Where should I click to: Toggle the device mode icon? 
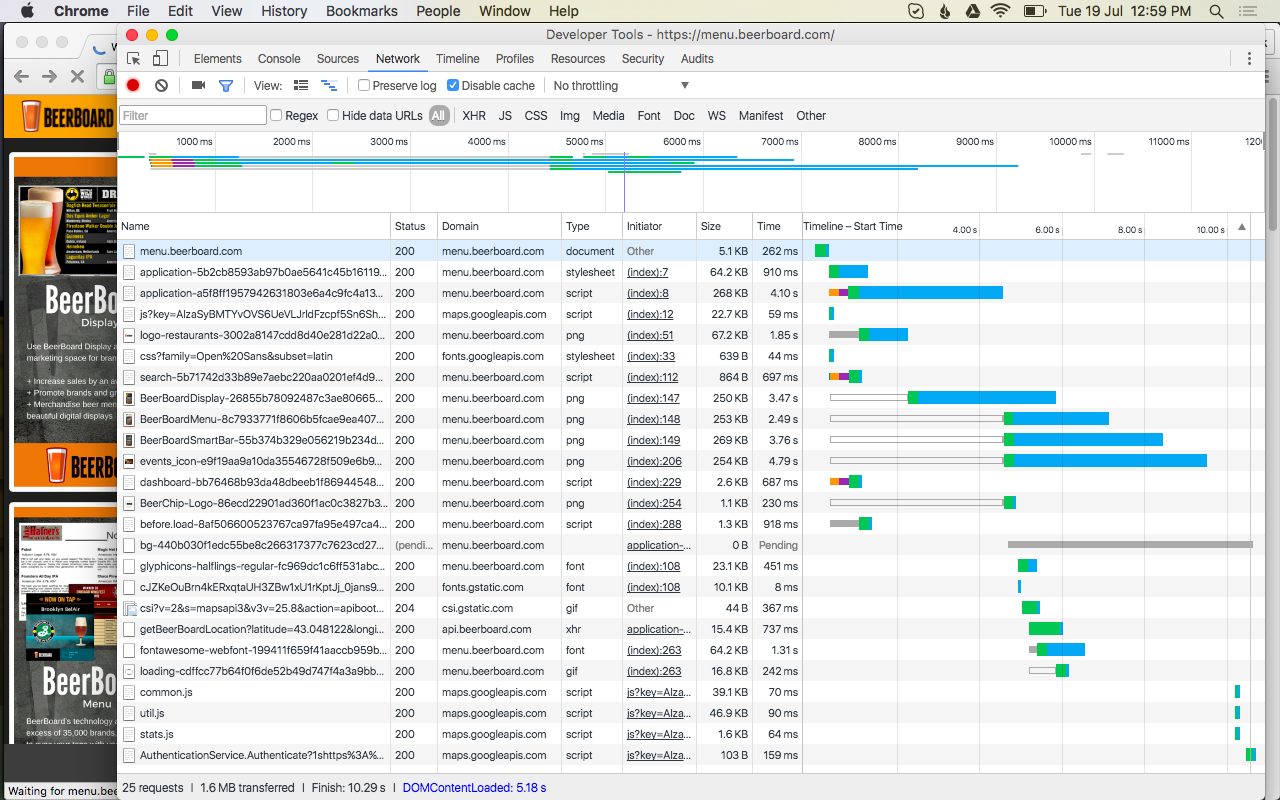[x=159, y=59]
